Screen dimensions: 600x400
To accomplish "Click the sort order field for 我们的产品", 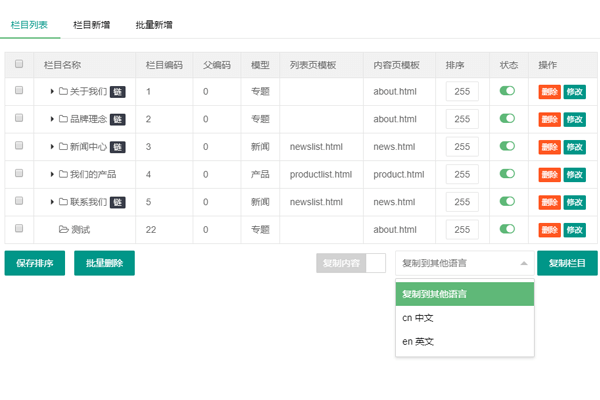I will pos(462,174).
